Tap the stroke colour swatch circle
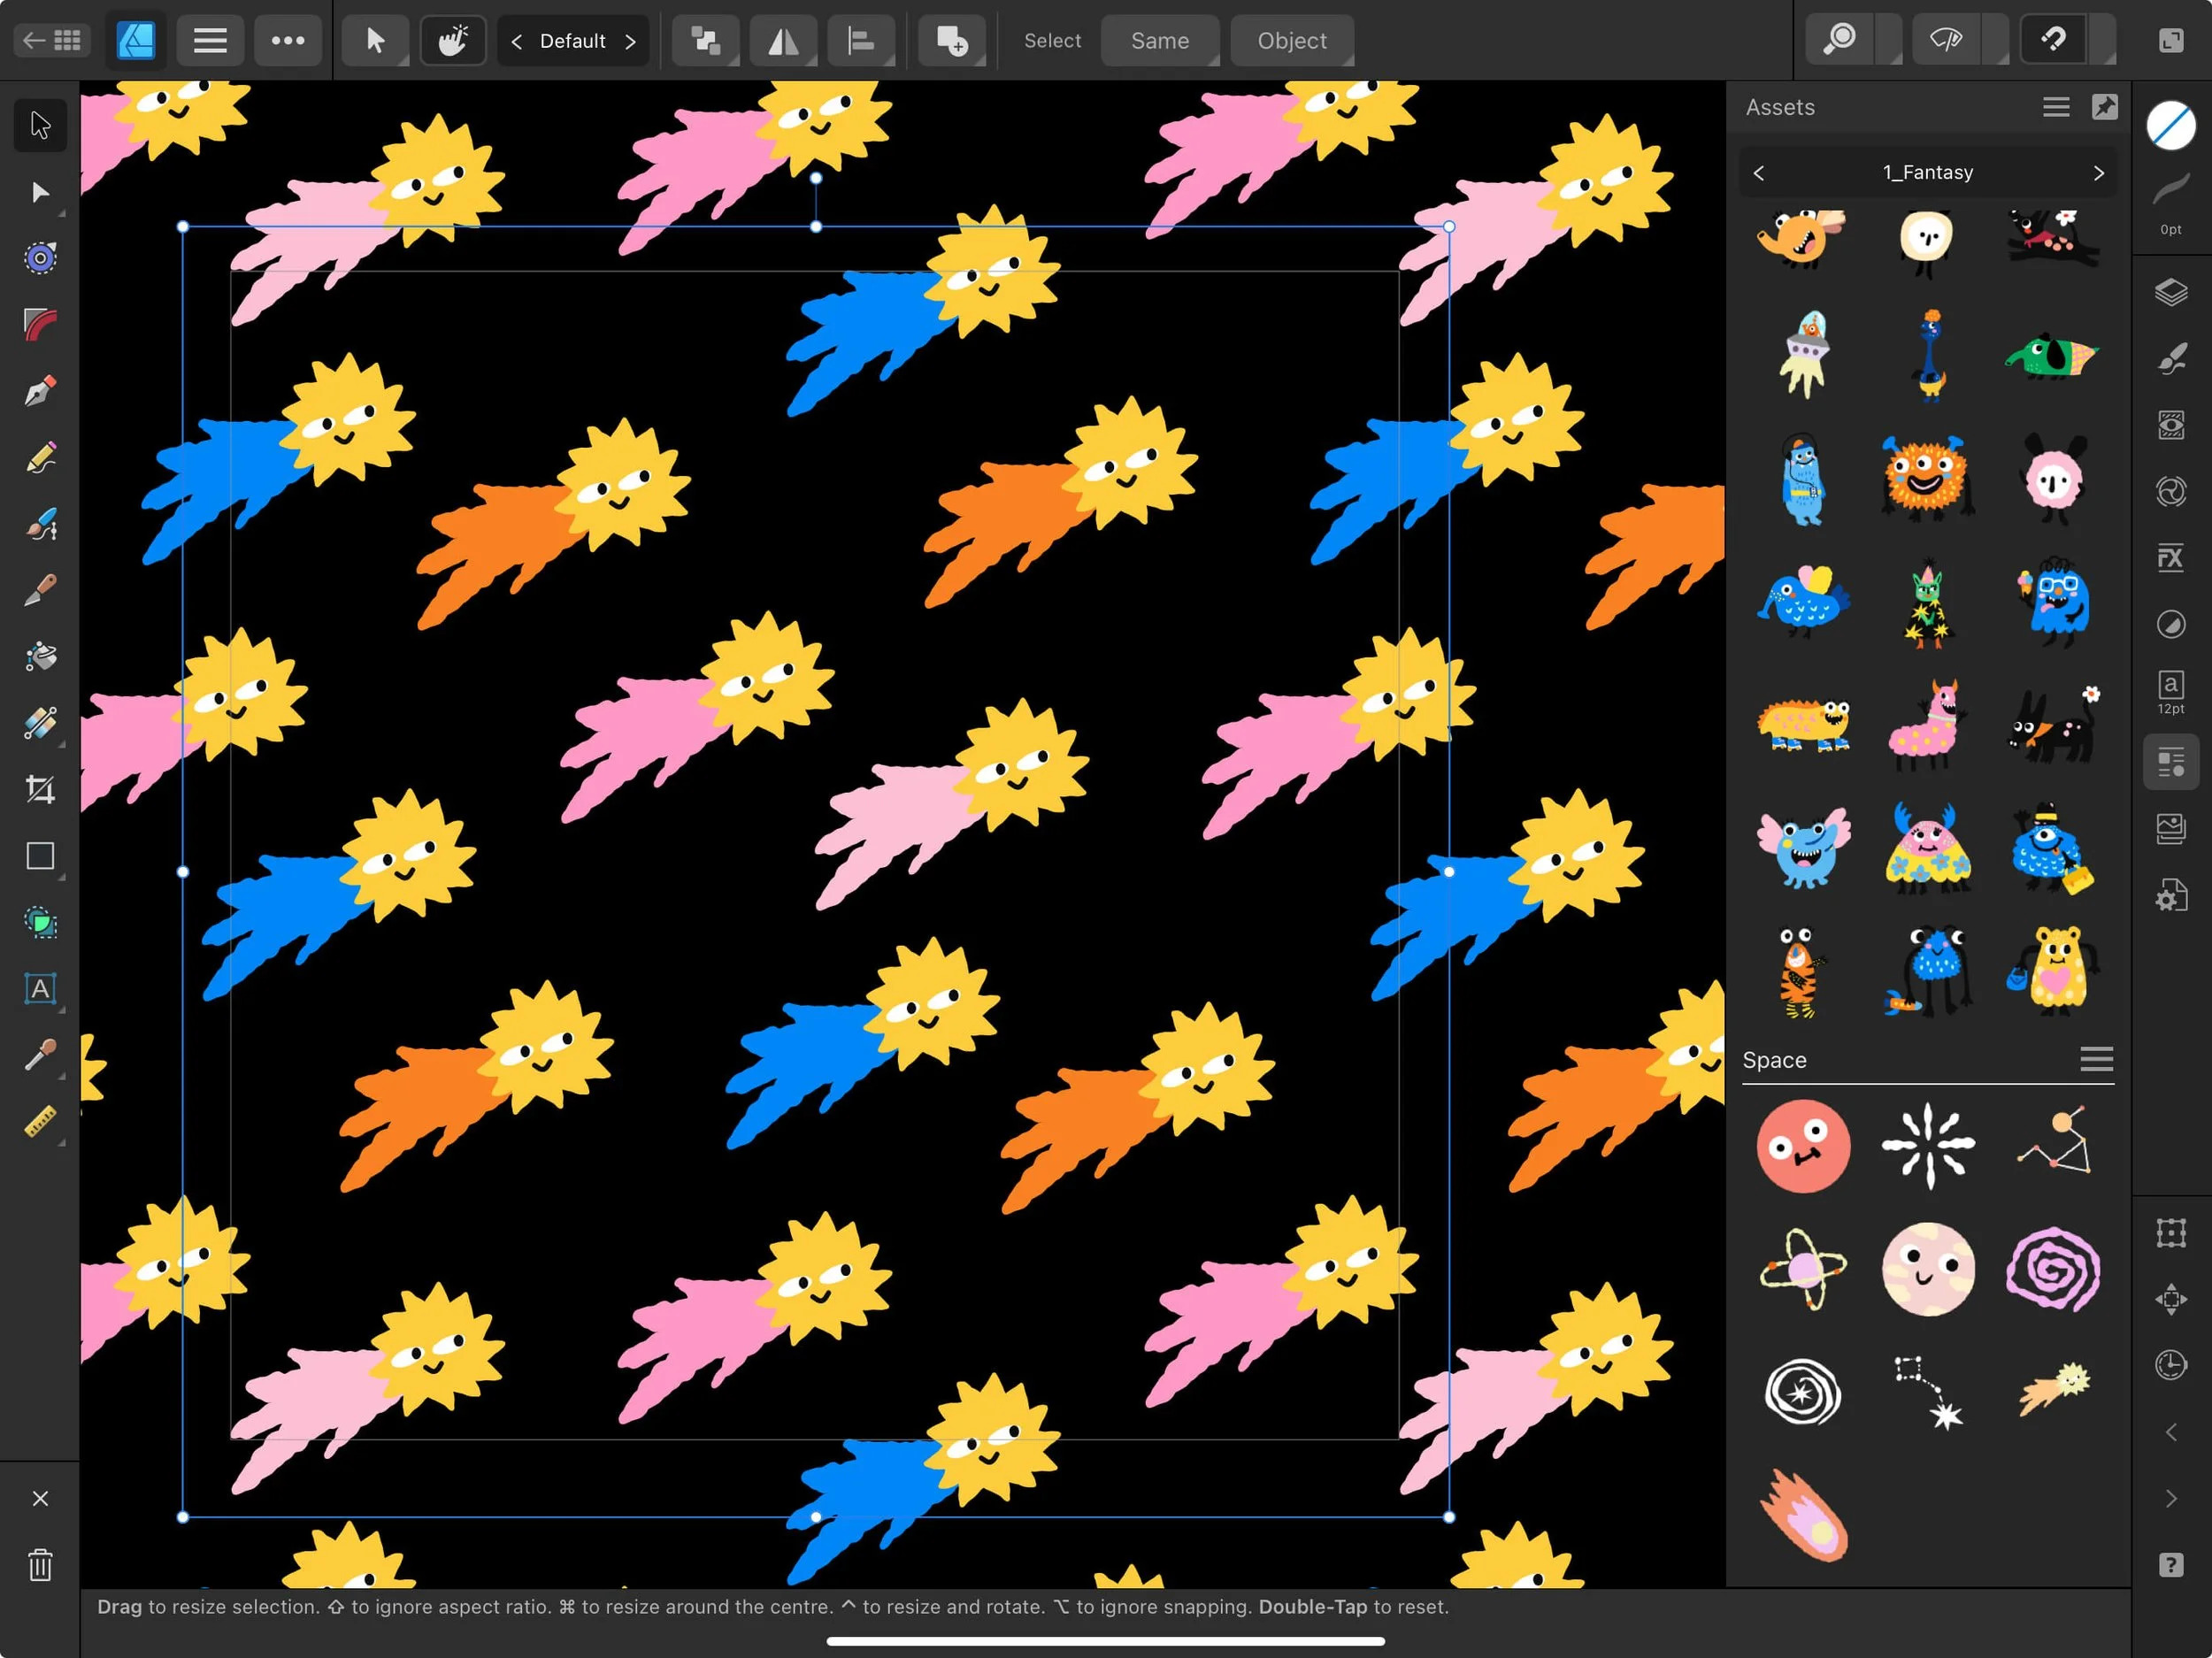Viewport: 2212px width, 1658px height. tap(2171, 125)
